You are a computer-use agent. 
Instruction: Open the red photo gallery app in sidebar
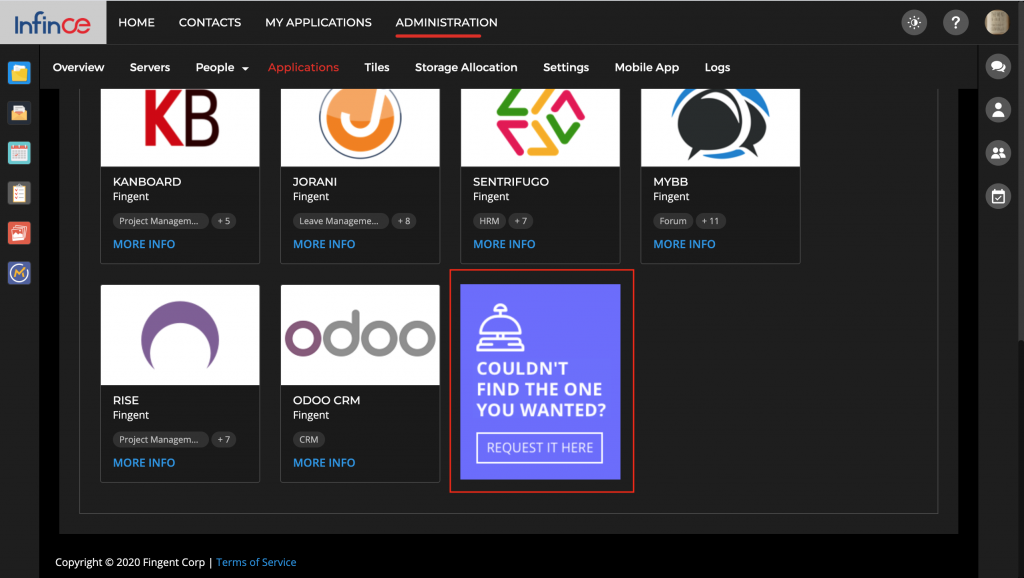[19, 233]
